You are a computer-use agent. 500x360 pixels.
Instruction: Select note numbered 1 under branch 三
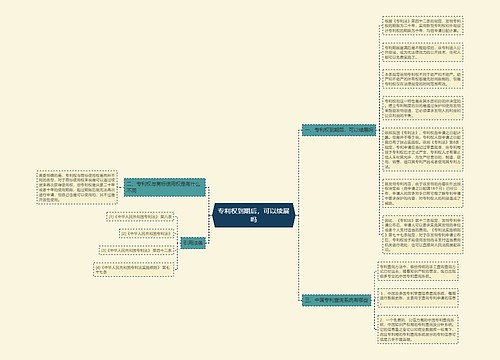click(x=418, y=298)
